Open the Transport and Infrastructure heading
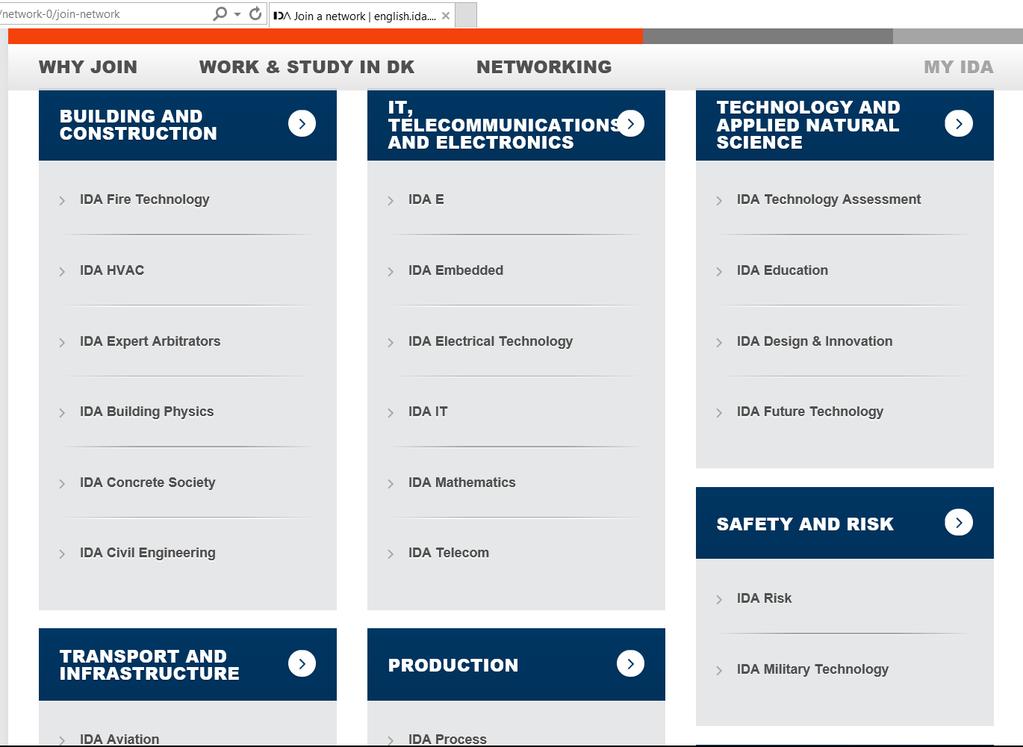 tap(149, 665)
